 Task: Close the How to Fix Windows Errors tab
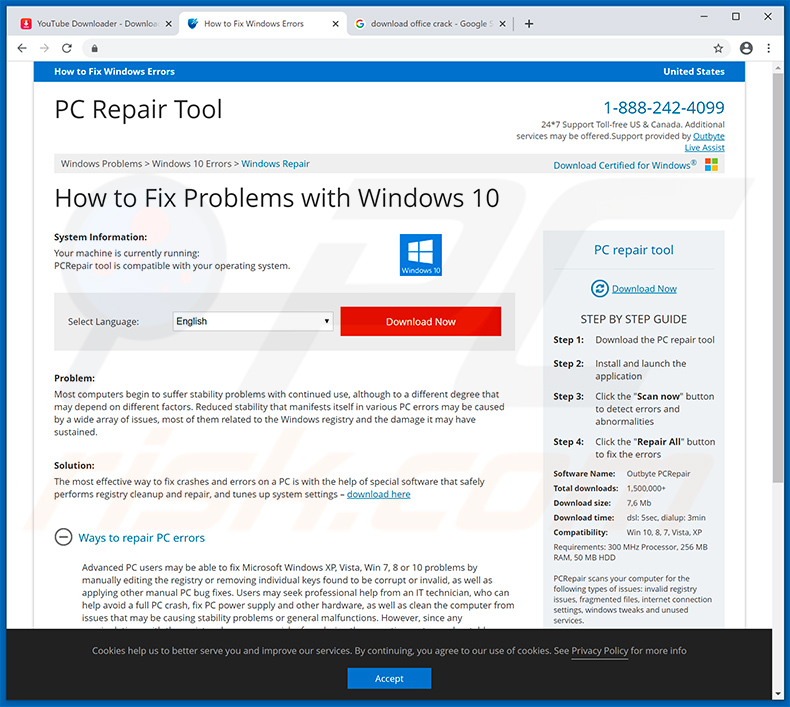(336, 24)
